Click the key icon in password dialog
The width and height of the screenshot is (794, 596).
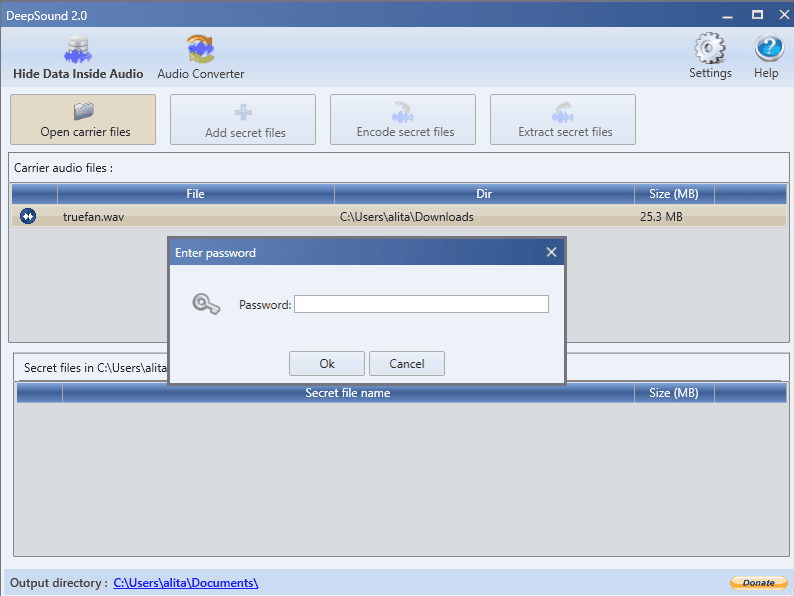[206, 304]
